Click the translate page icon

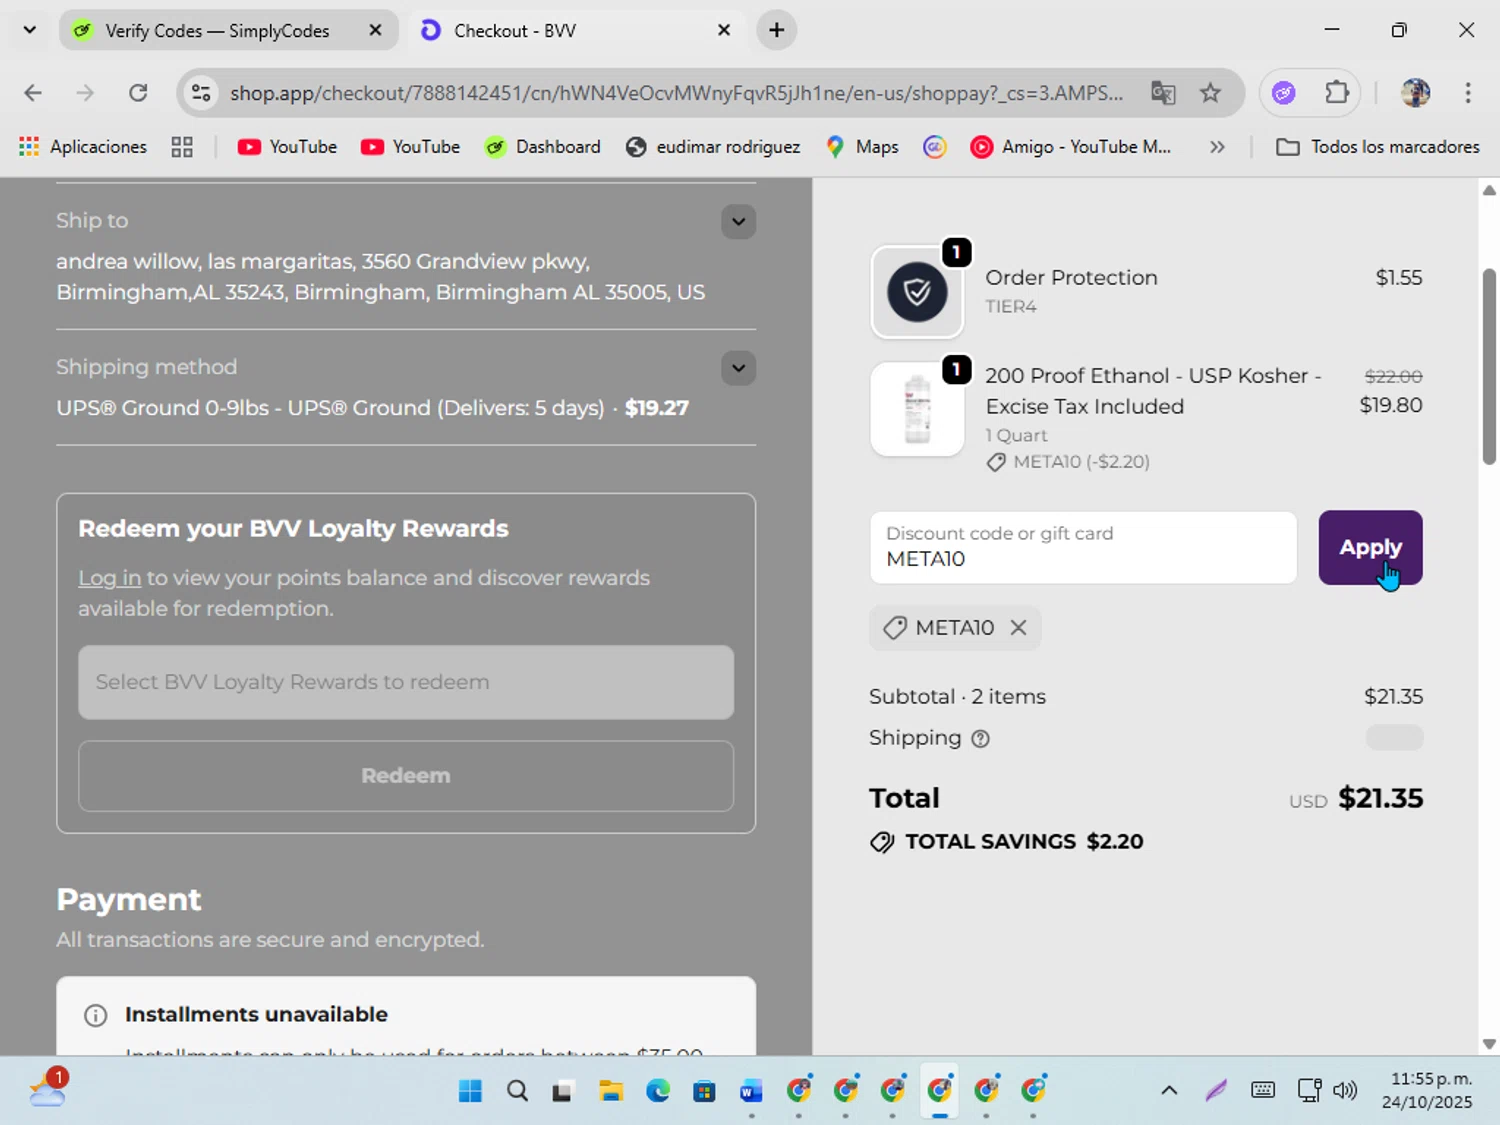[1163, 93]
